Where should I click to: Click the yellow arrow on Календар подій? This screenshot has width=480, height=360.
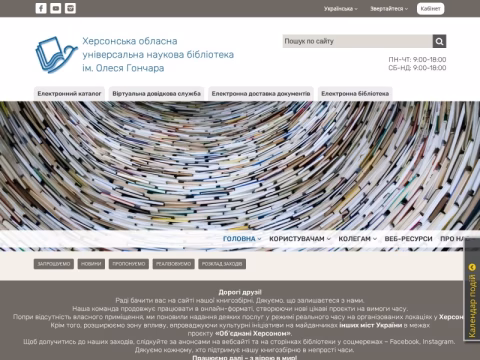tap(472, 267)
